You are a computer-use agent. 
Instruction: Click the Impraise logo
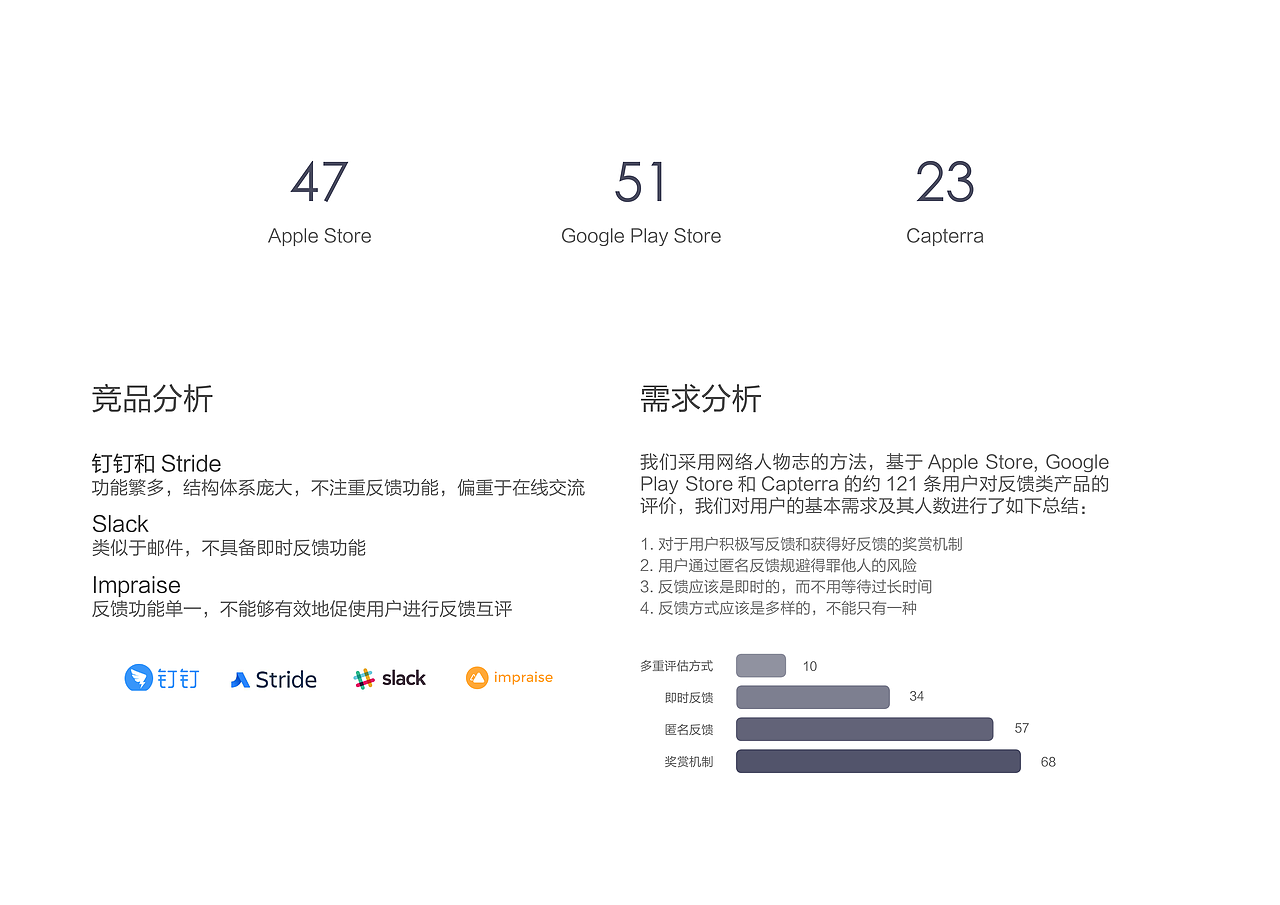click(x=509, y=677)
